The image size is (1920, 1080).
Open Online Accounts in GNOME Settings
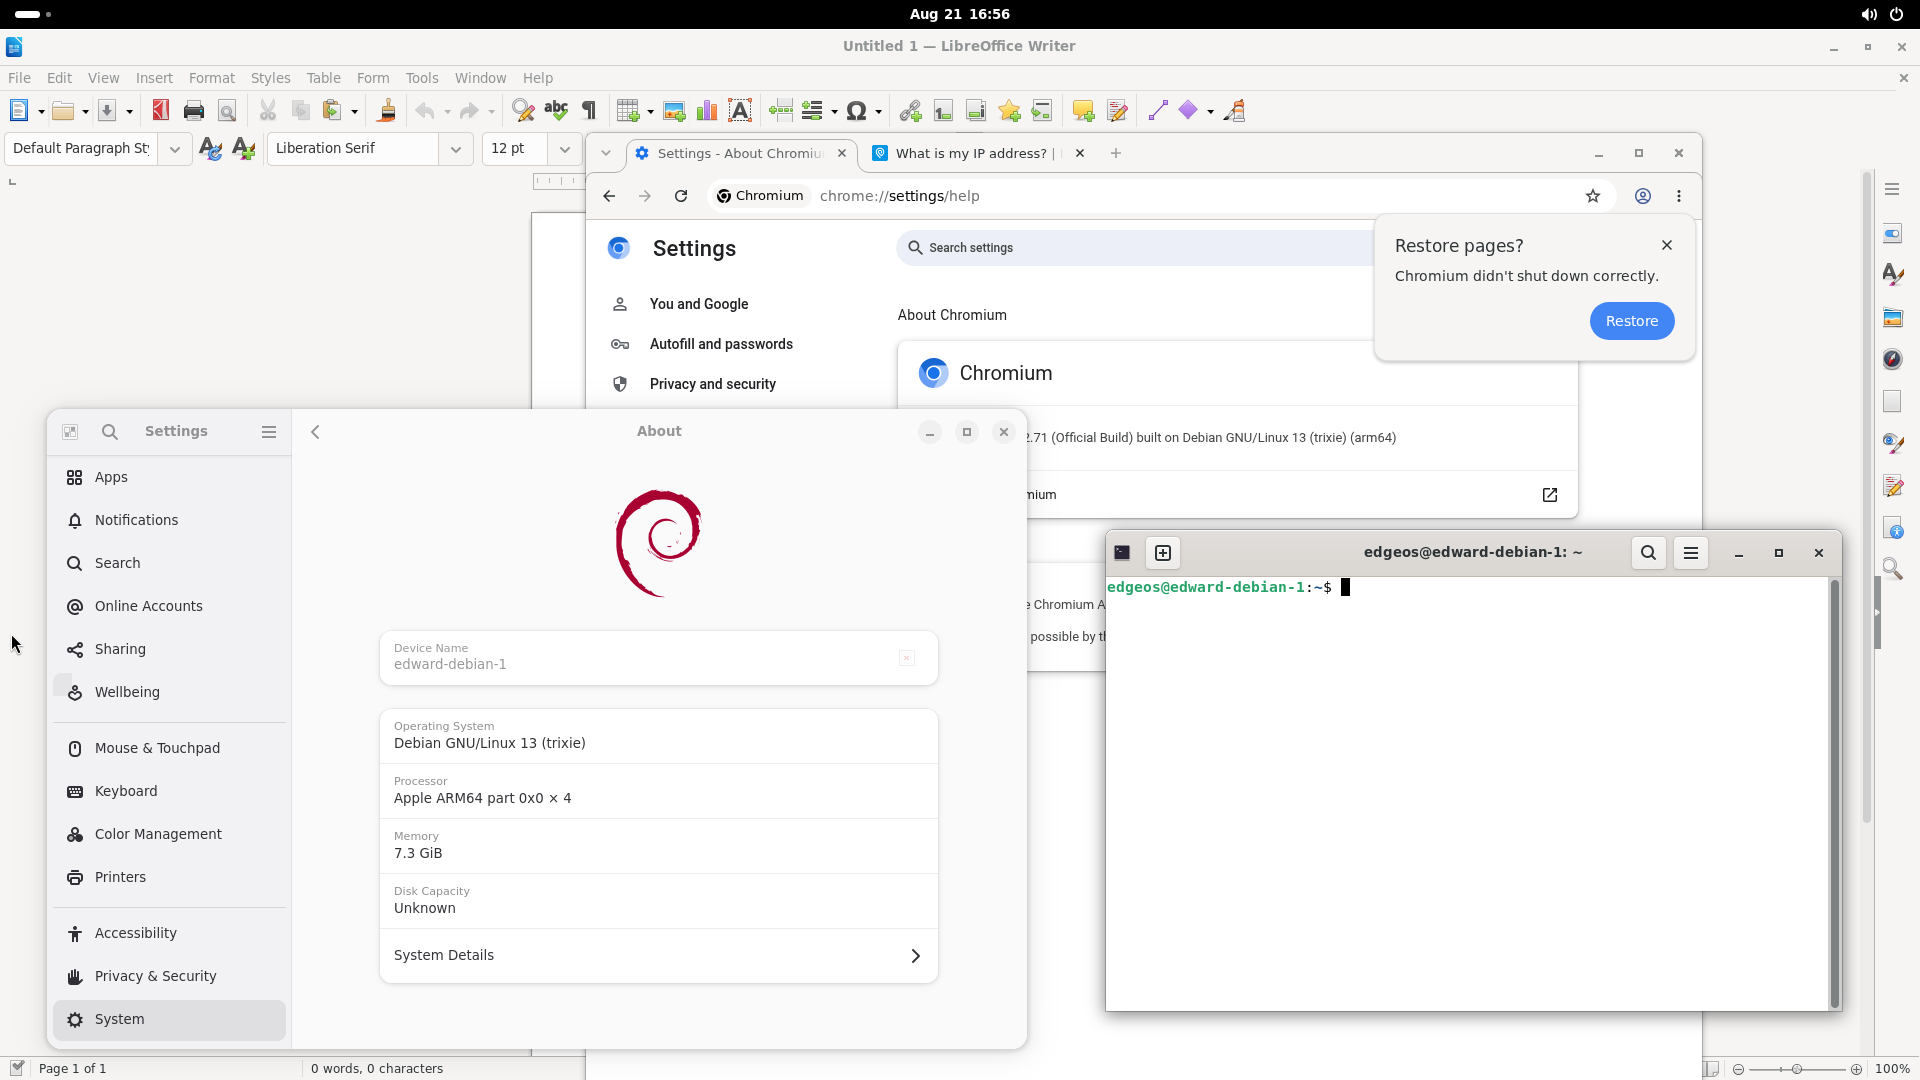[169, 606]
